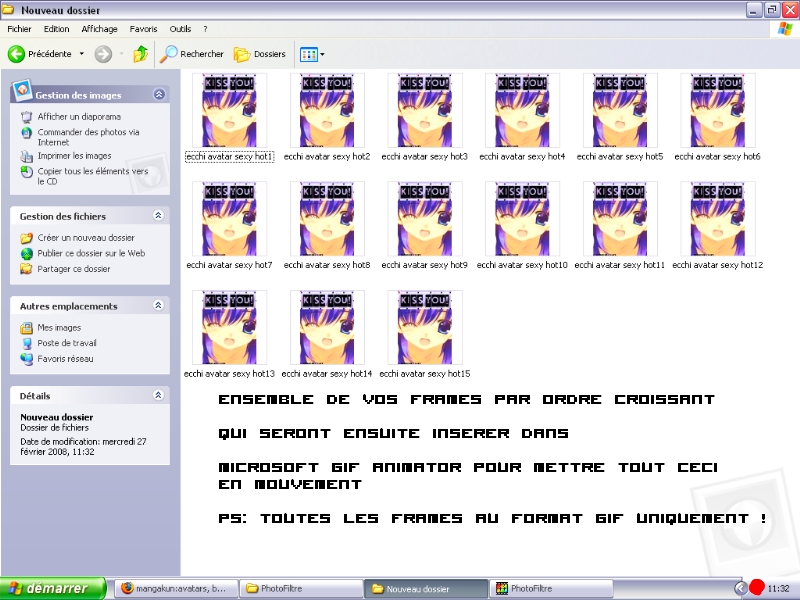Switch to PhotoFiltre folder taskbar button
Viewport: 800px width, 600px height.
[x=302, y=589]
